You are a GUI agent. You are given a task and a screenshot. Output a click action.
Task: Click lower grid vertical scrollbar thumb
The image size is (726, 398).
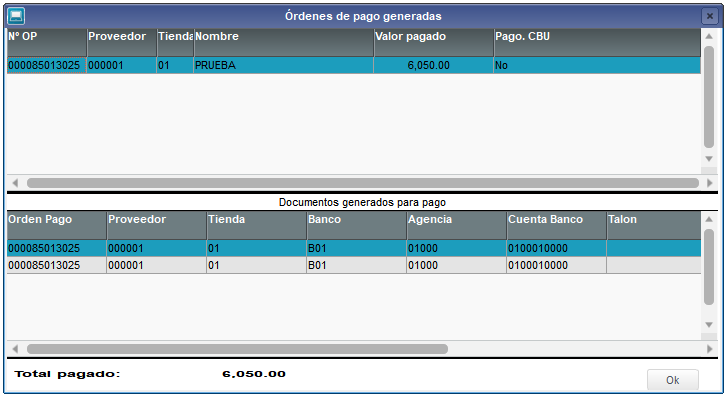[x=709, y=267]
